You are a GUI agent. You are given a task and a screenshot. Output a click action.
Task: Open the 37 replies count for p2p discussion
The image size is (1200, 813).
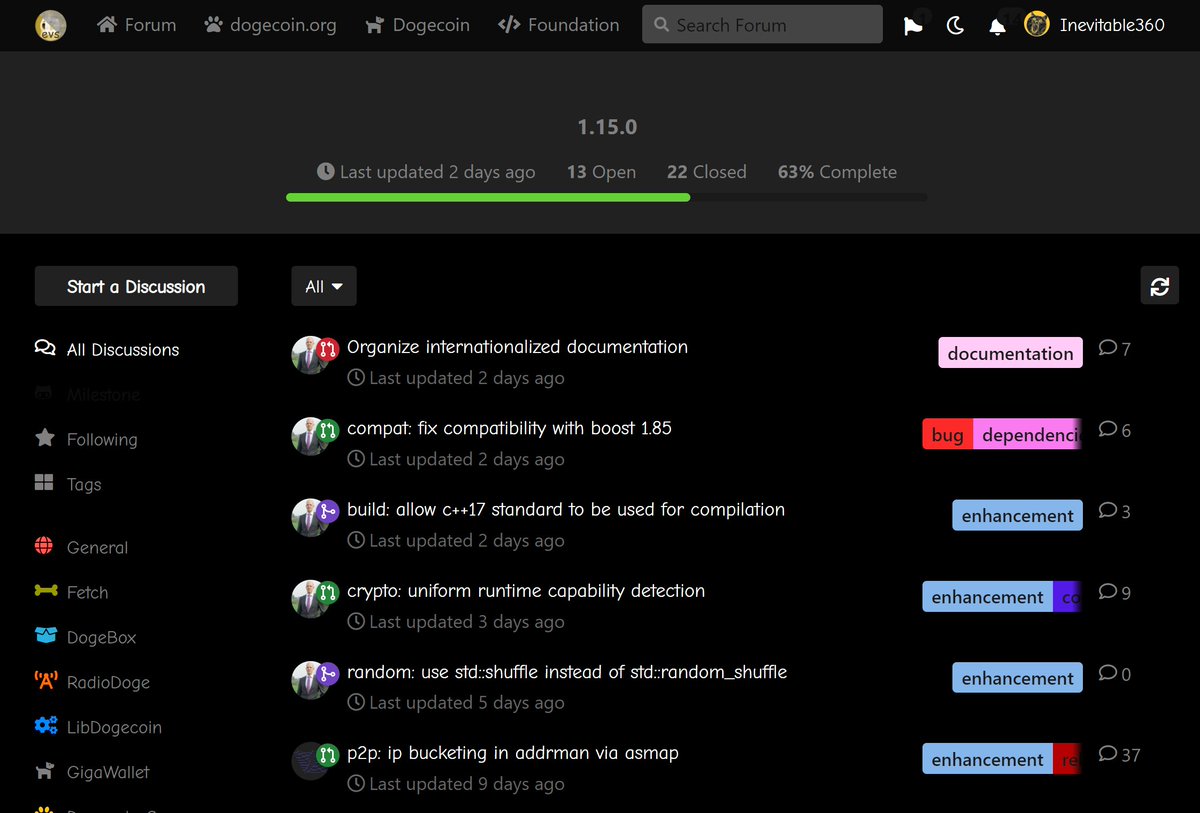[1119, 754]
